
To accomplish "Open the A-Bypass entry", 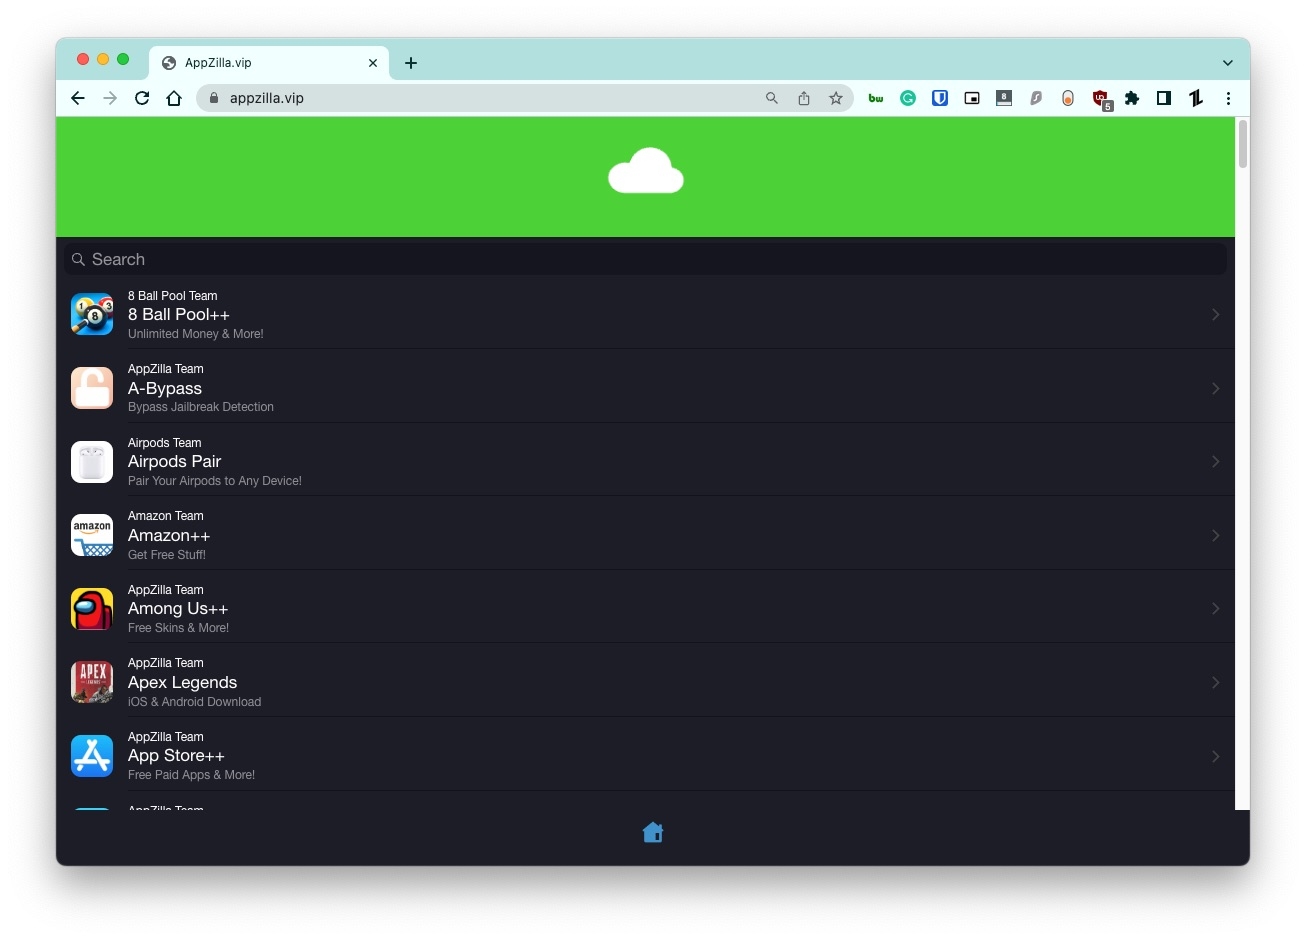I will [645, 388].
